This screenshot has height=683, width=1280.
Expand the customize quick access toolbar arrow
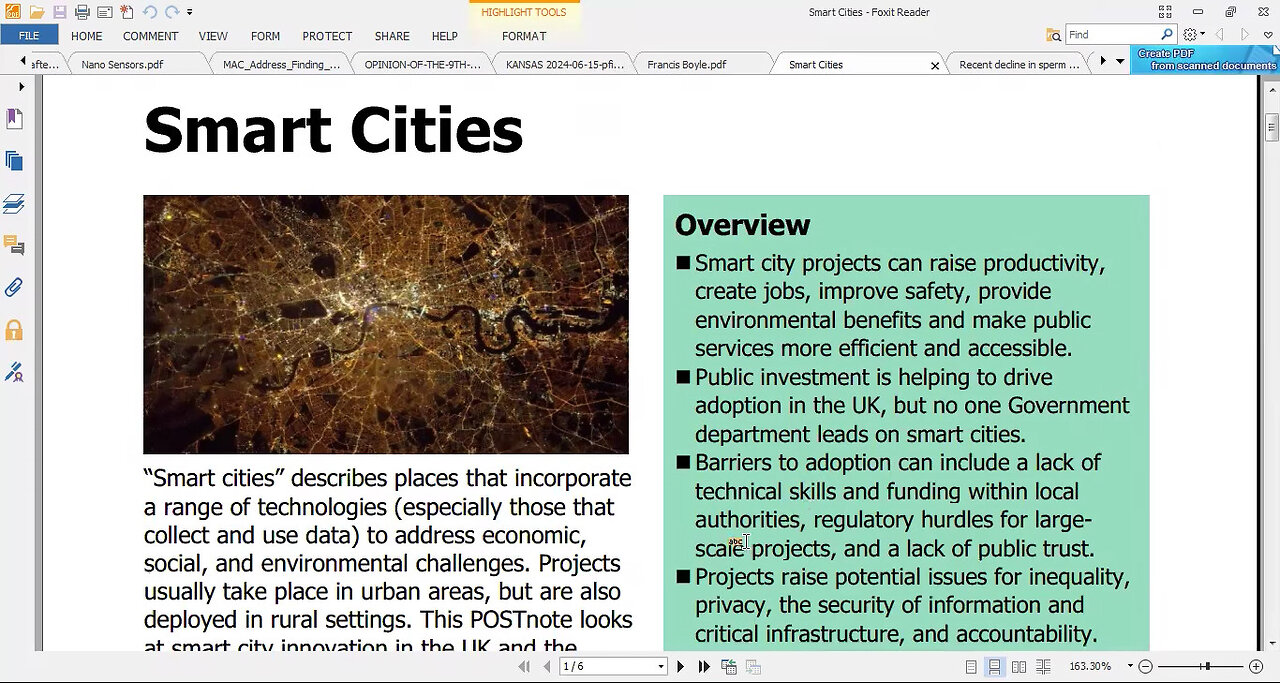point(190,12)
